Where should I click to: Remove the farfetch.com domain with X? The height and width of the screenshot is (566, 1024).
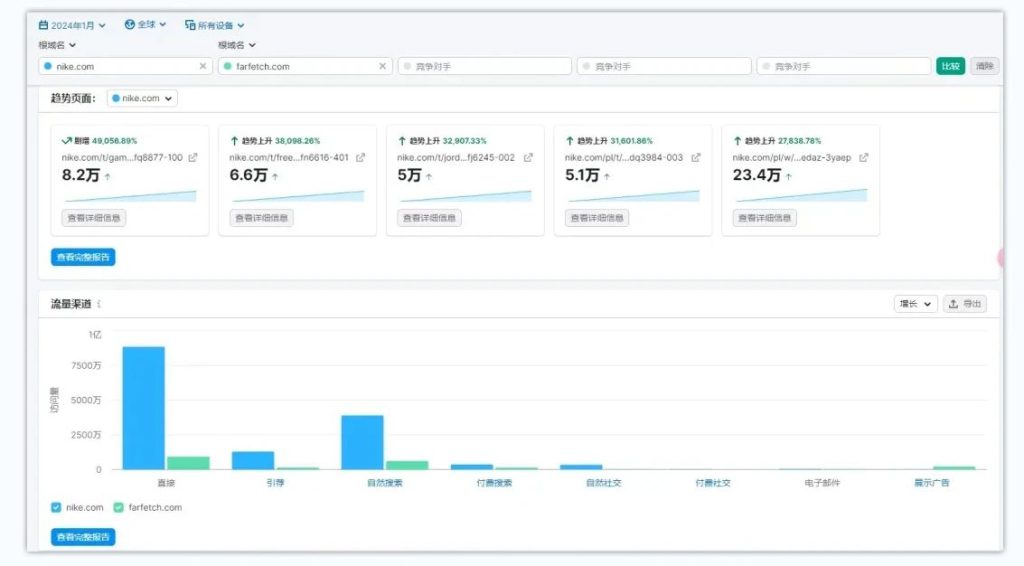coord(383,66)
